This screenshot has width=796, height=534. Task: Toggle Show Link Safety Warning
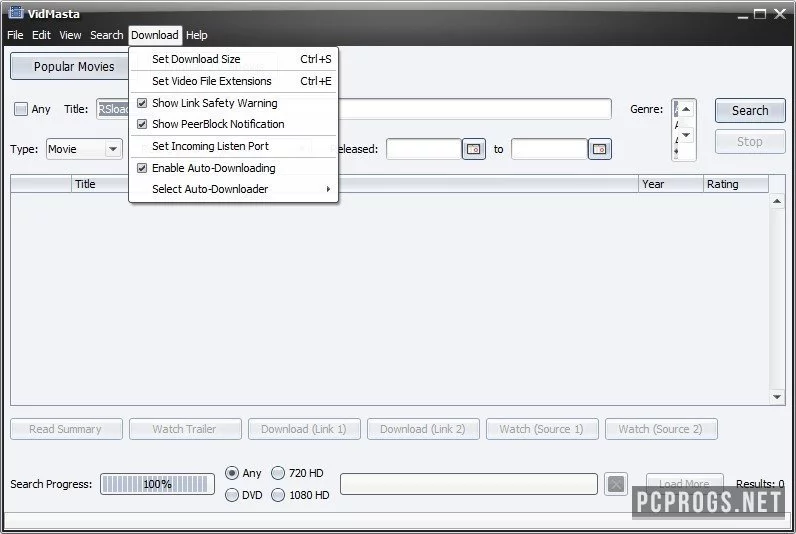click(234, 103)
